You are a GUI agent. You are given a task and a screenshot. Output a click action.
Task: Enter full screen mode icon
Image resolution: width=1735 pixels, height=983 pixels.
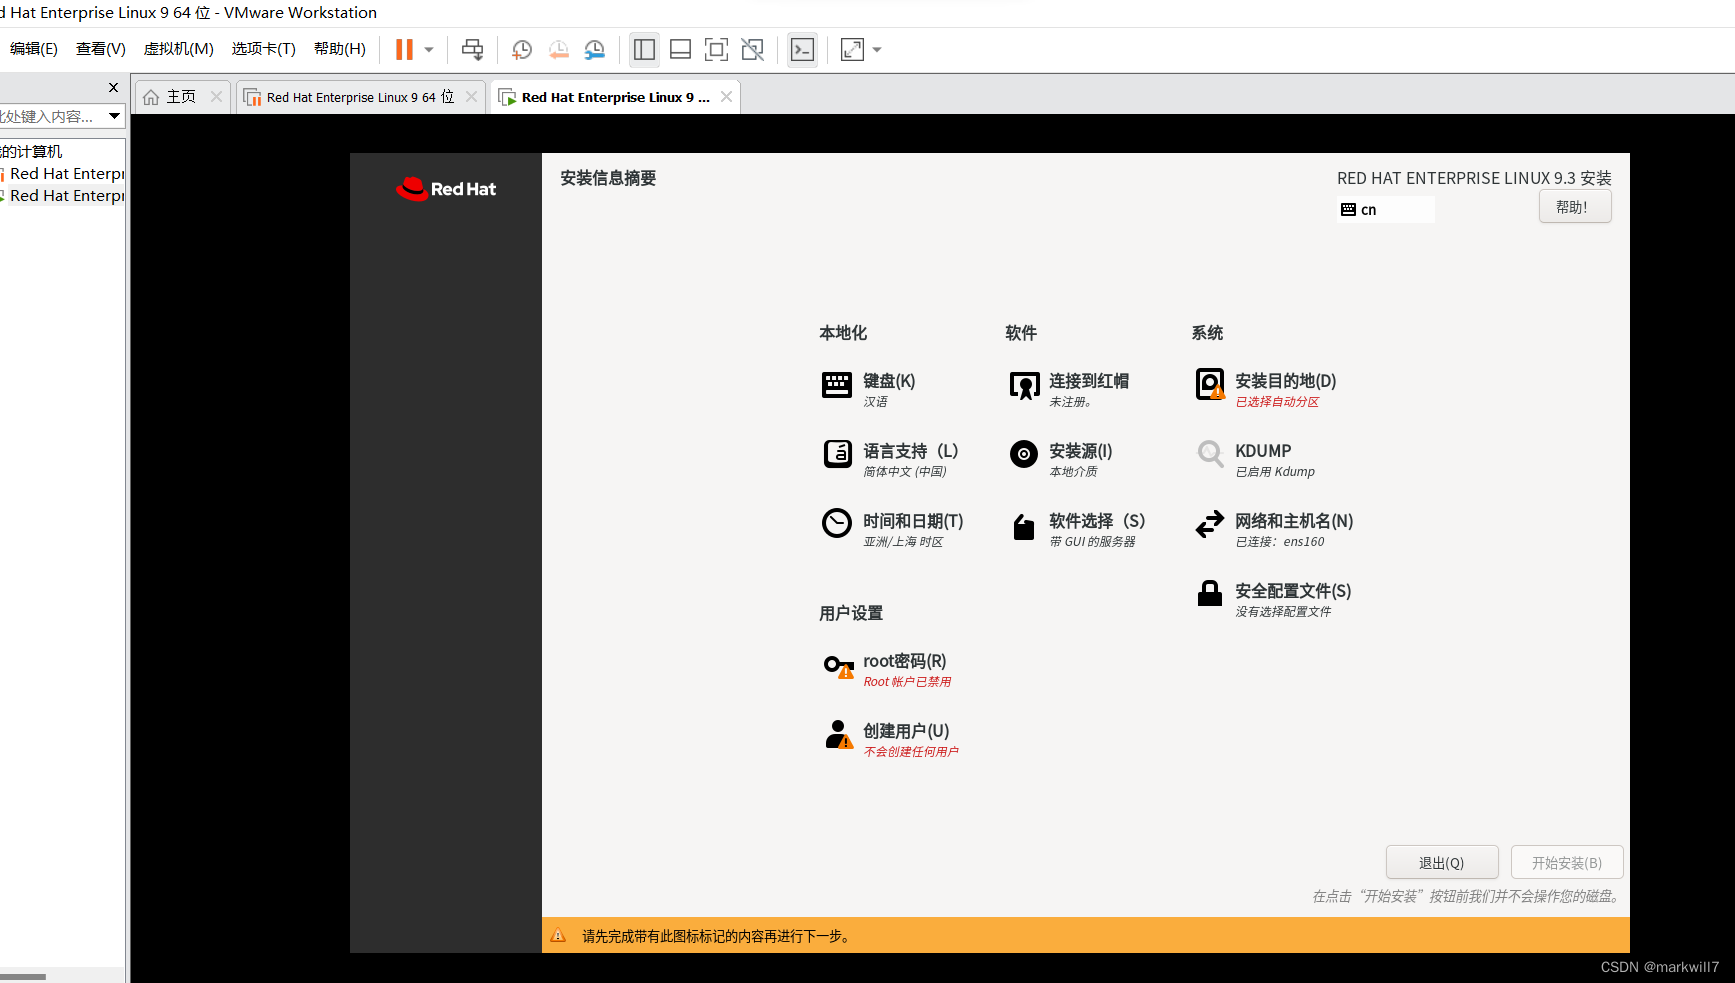717,50
